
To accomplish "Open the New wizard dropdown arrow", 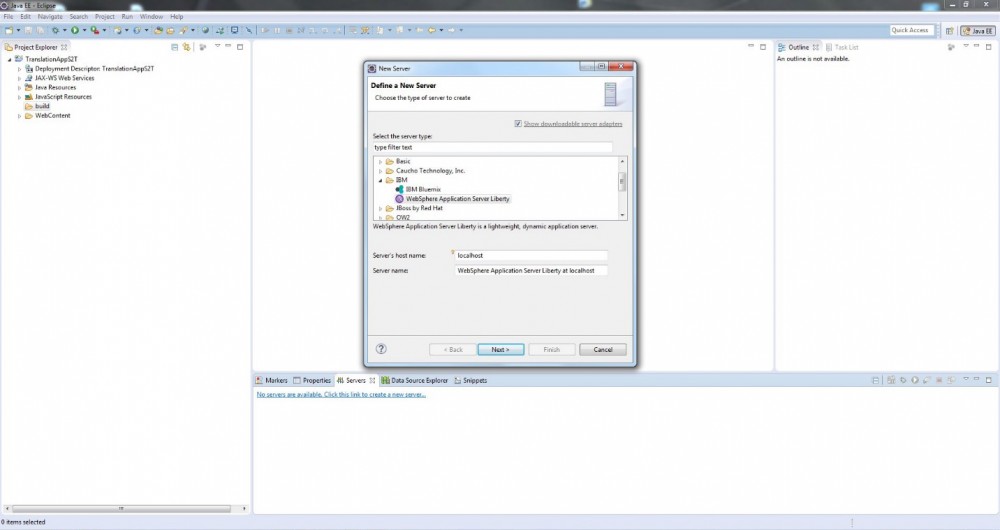I will pos(18,30).
